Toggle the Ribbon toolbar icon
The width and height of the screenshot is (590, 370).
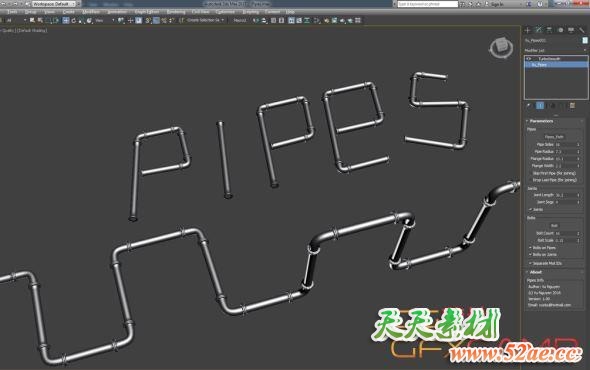291,20
